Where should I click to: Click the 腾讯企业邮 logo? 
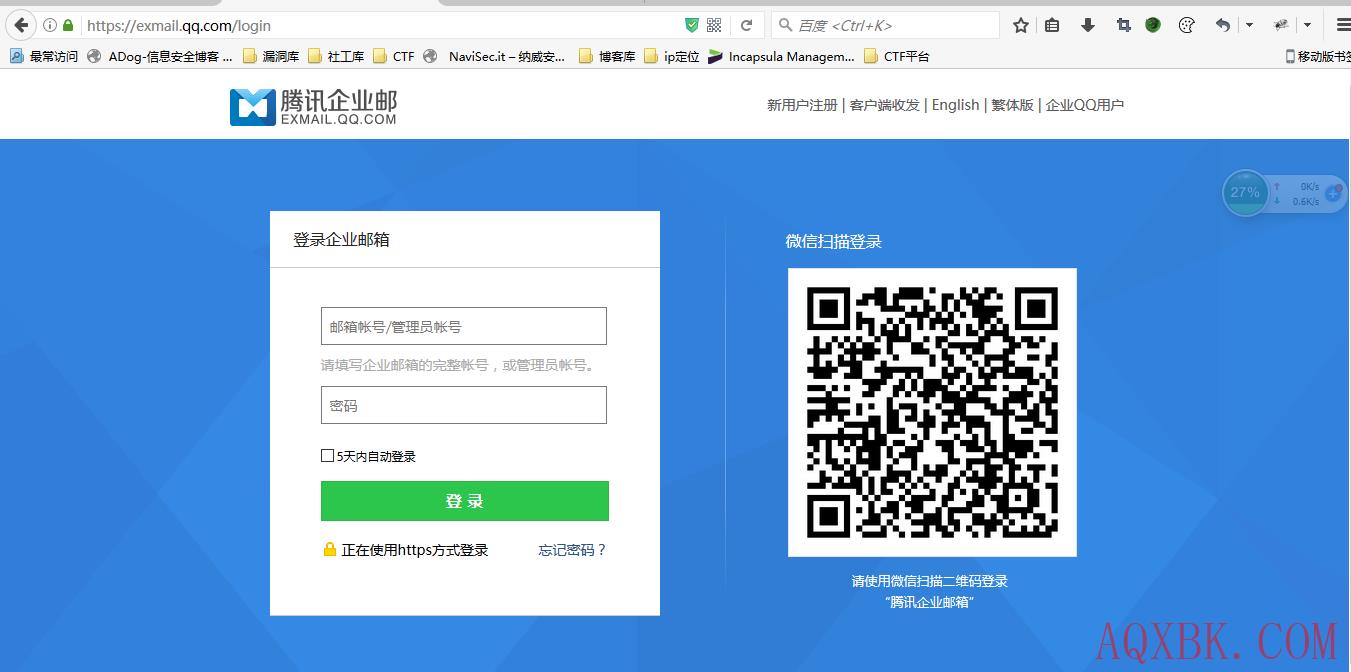tap(313, 106)
